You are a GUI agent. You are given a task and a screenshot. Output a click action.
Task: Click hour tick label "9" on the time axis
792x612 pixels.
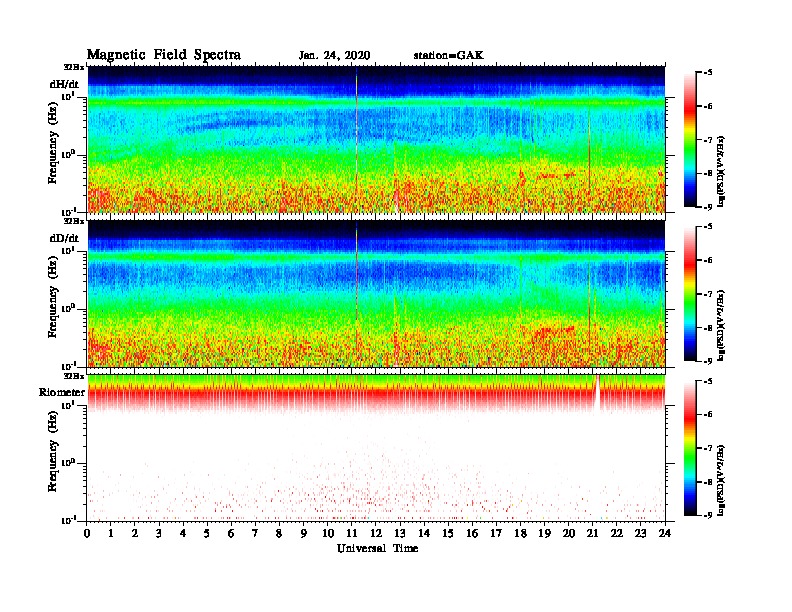click(304, 533)
